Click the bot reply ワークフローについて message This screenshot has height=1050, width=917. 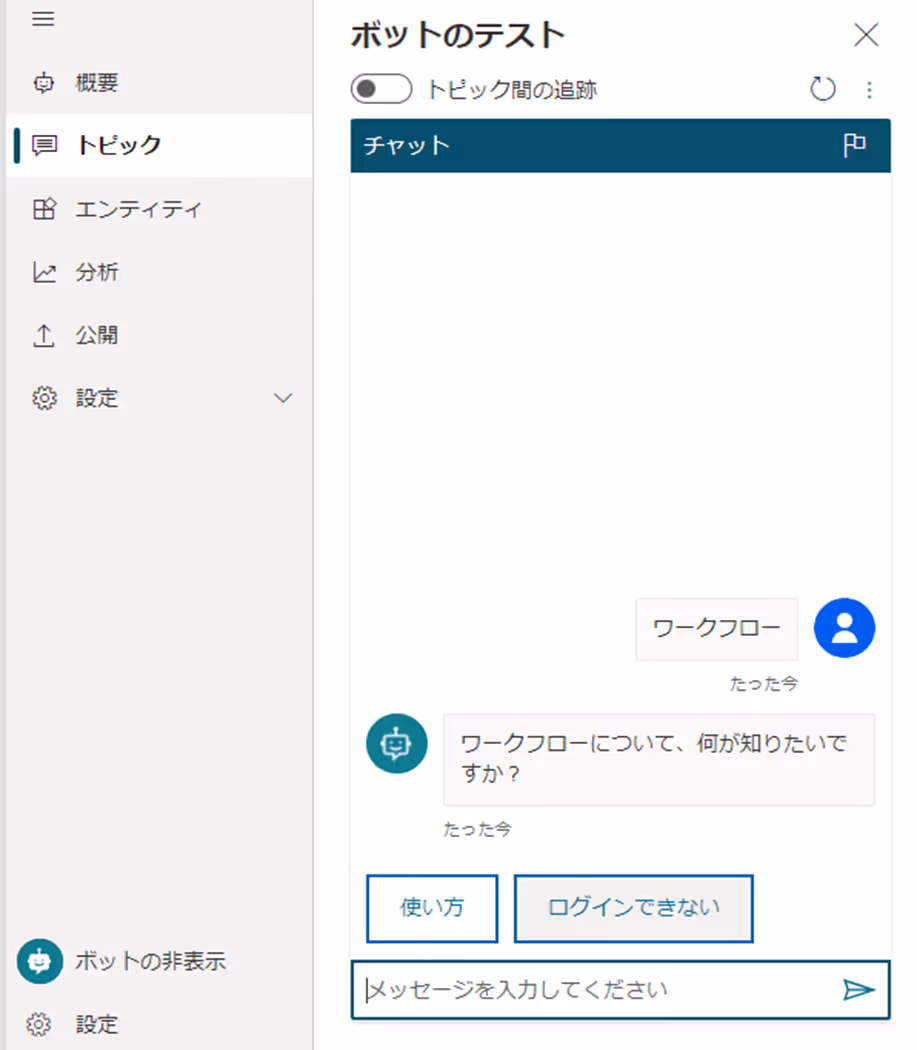(x=659, y=759)
